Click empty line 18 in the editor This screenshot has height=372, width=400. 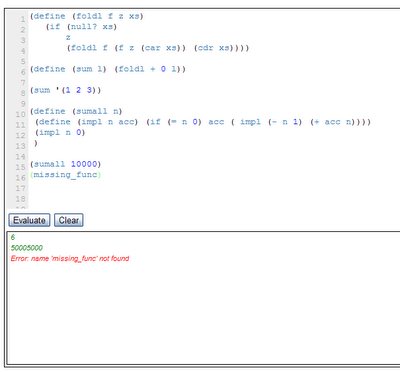tap(213, 199)
